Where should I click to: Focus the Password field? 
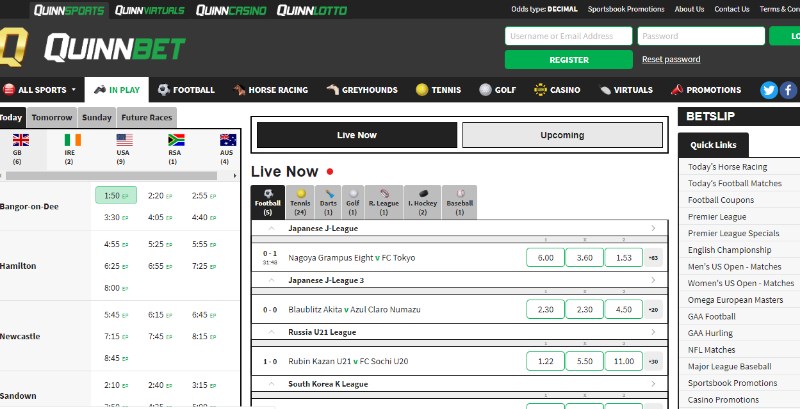point(701,36)
